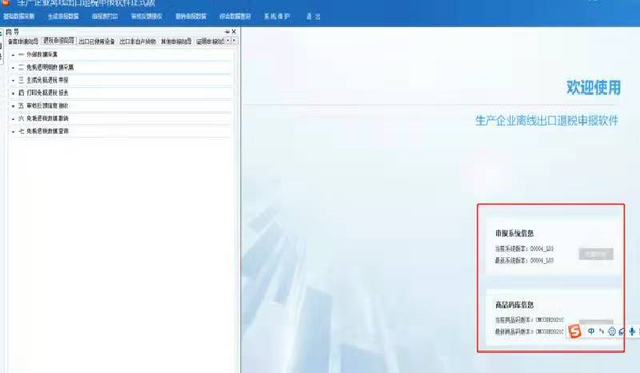This screenshot has height=373, width=640.
Task: Open the 基础数据采集 menu
Action: [19, 16]
